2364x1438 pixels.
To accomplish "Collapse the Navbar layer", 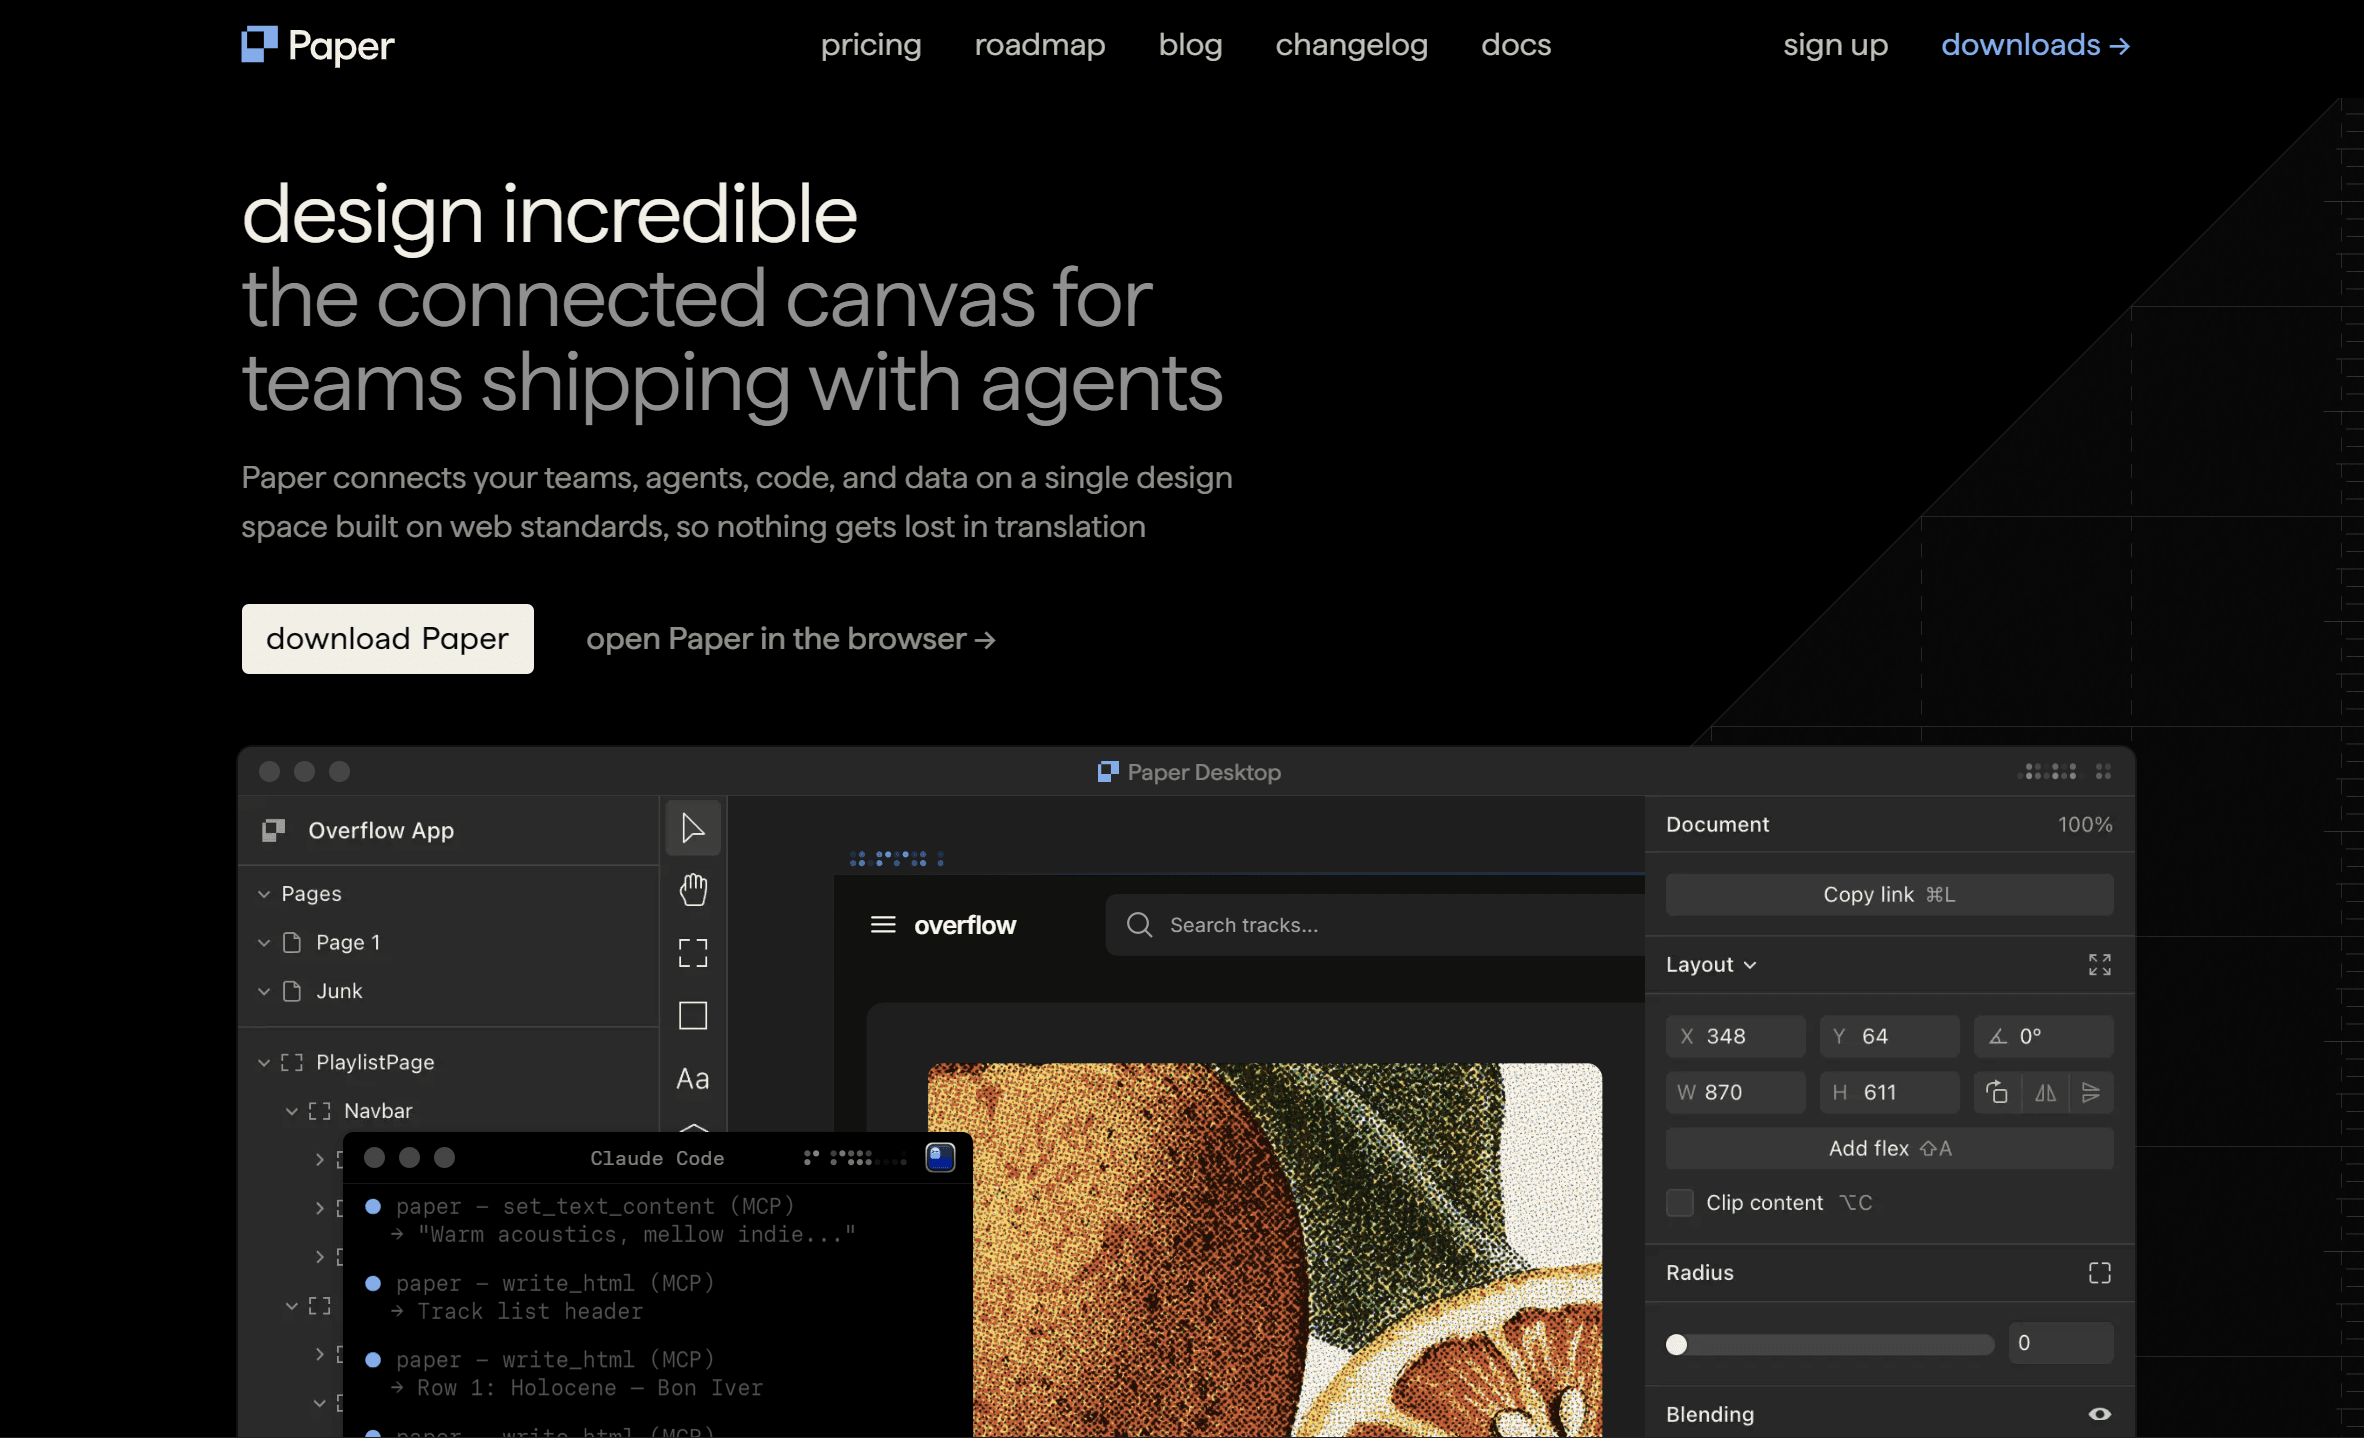I will (292, 1111).
